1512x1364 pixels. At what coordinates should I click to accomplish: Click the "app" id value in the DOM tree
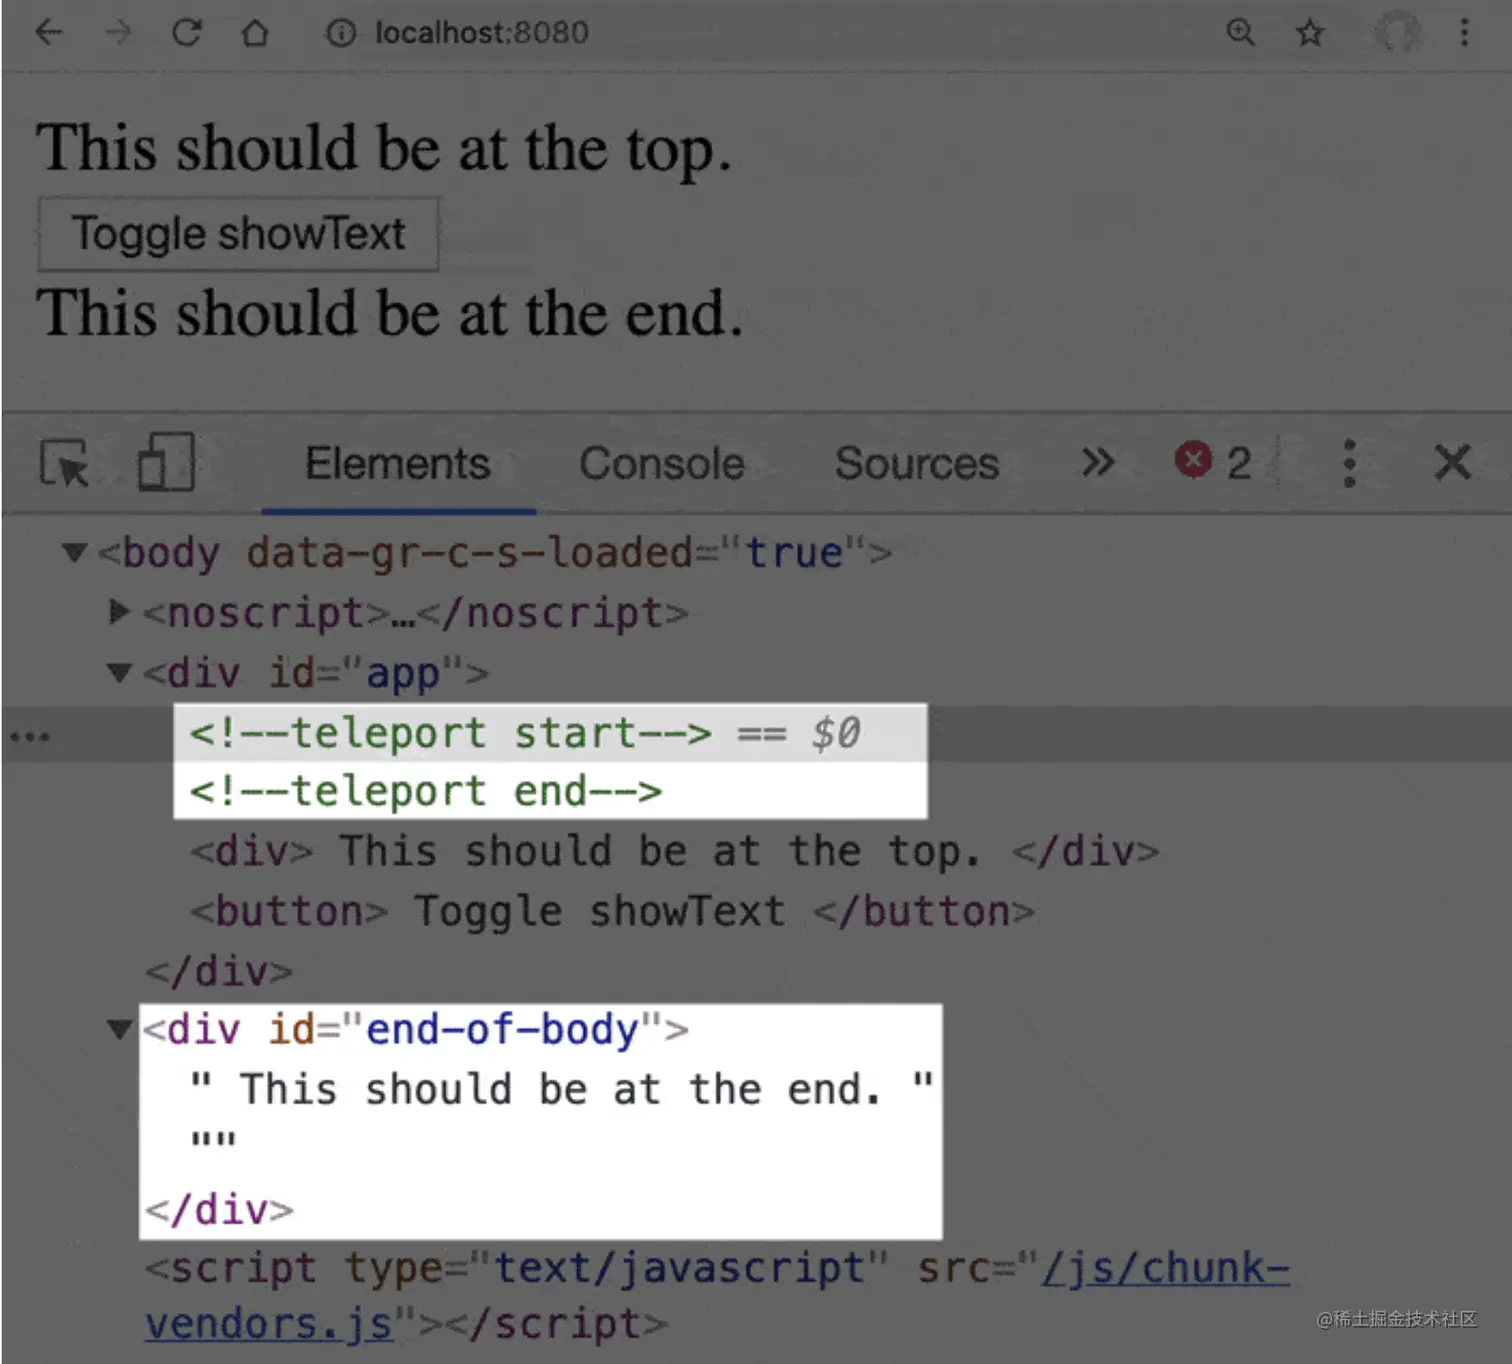[402, 673]
